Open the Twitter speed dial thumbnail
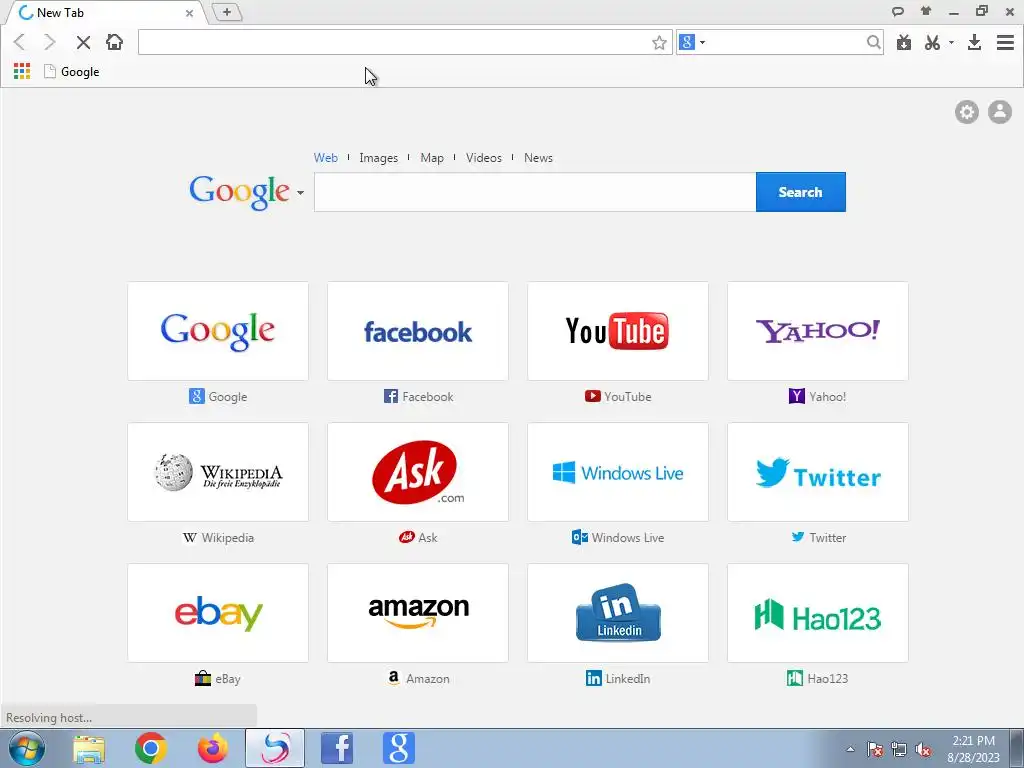This screenshot has width=1024, height=768. pyautogui.click(x=818, y=472)
